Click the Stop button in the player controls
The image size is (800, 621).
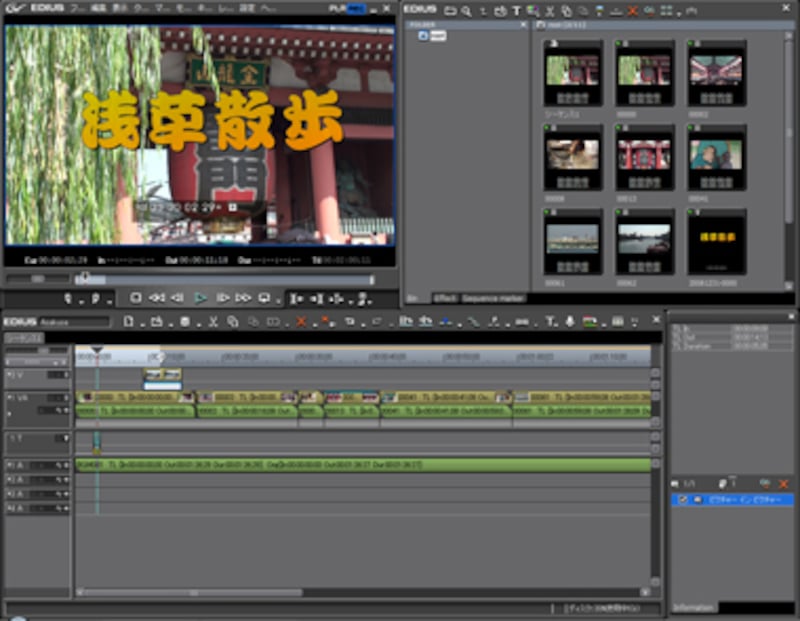point(136,298)
